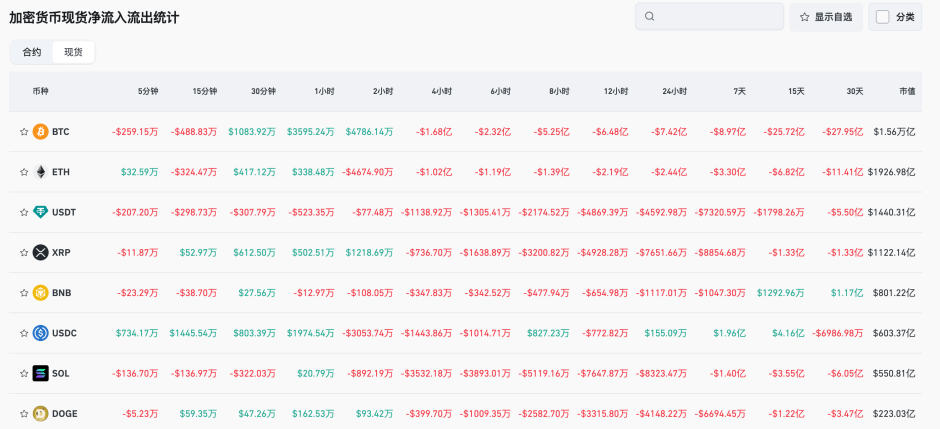The height and width of the screenshot is (429, 940).
Task: Click the Bitcoin coin icon
Action: [40, 132]
